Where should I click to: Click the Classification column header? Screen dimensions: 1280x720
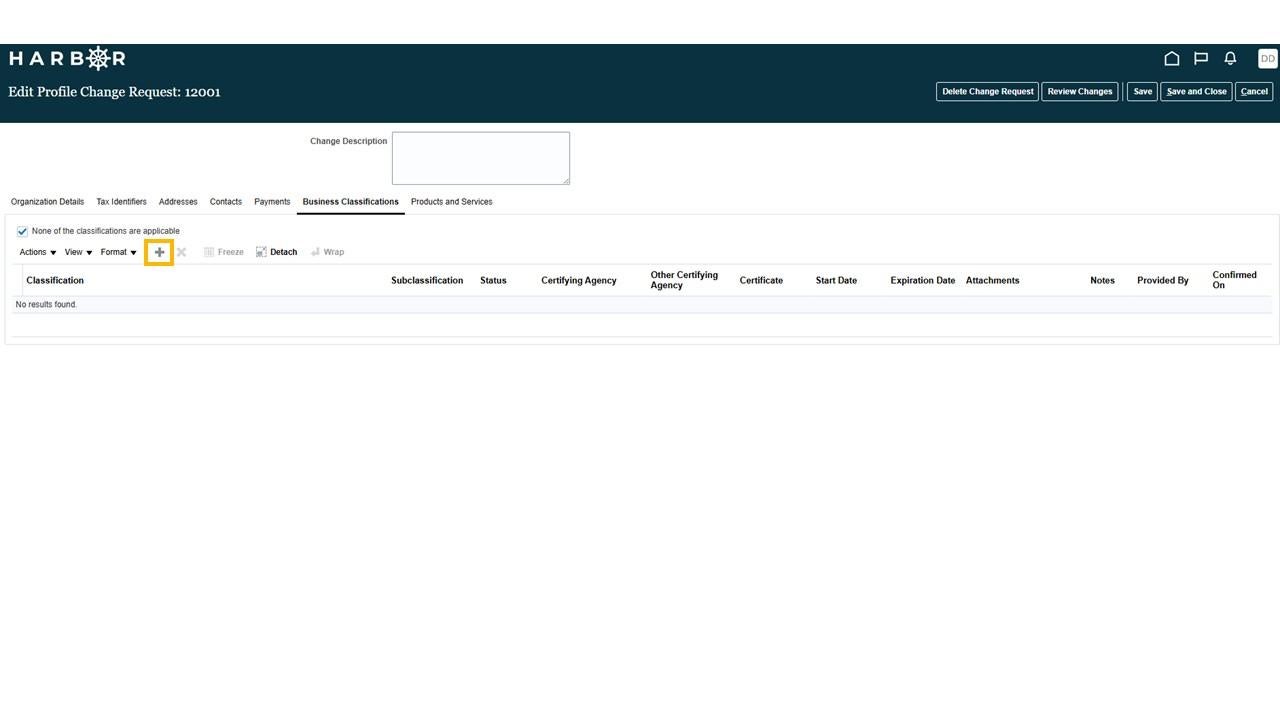click(55, 280)
